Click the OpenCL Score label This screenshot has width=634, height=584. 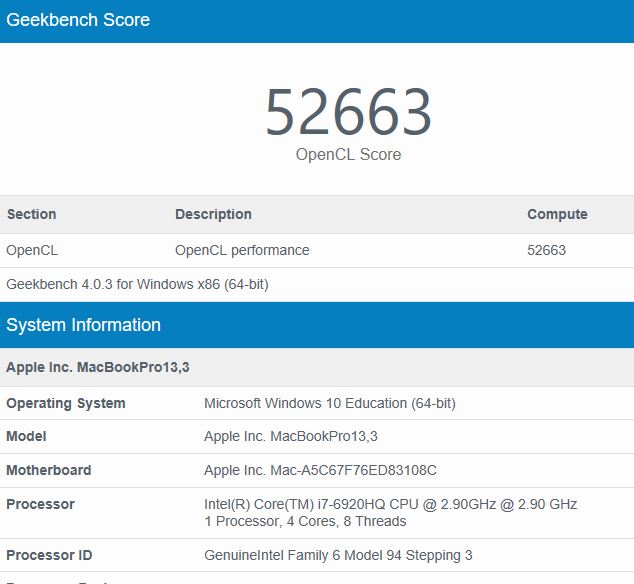tap(349, 154)
